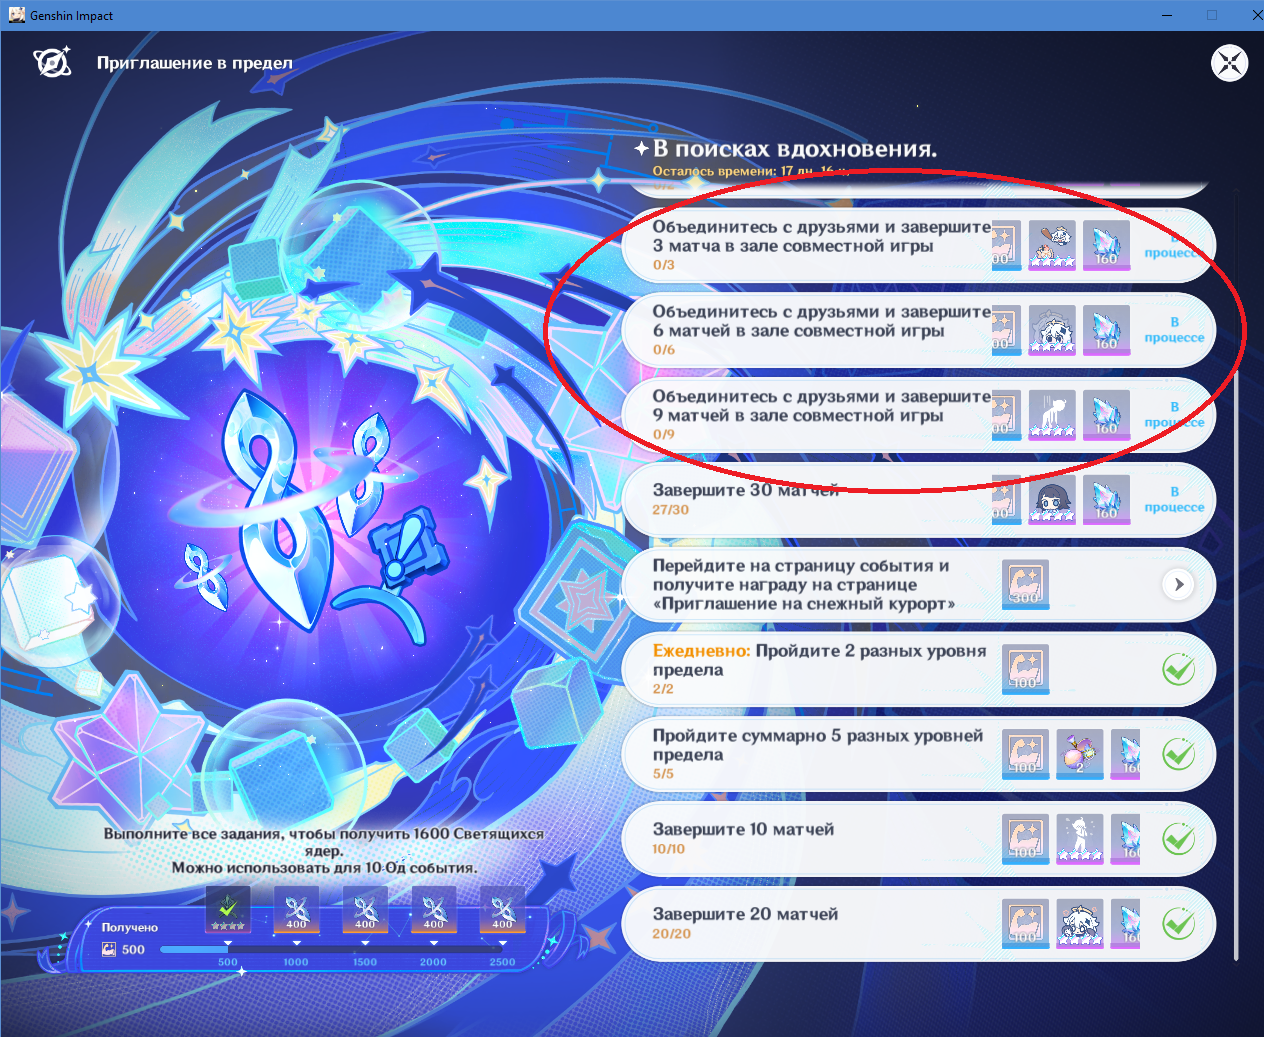Open the event page using the arrow button

click(1179, 584)
